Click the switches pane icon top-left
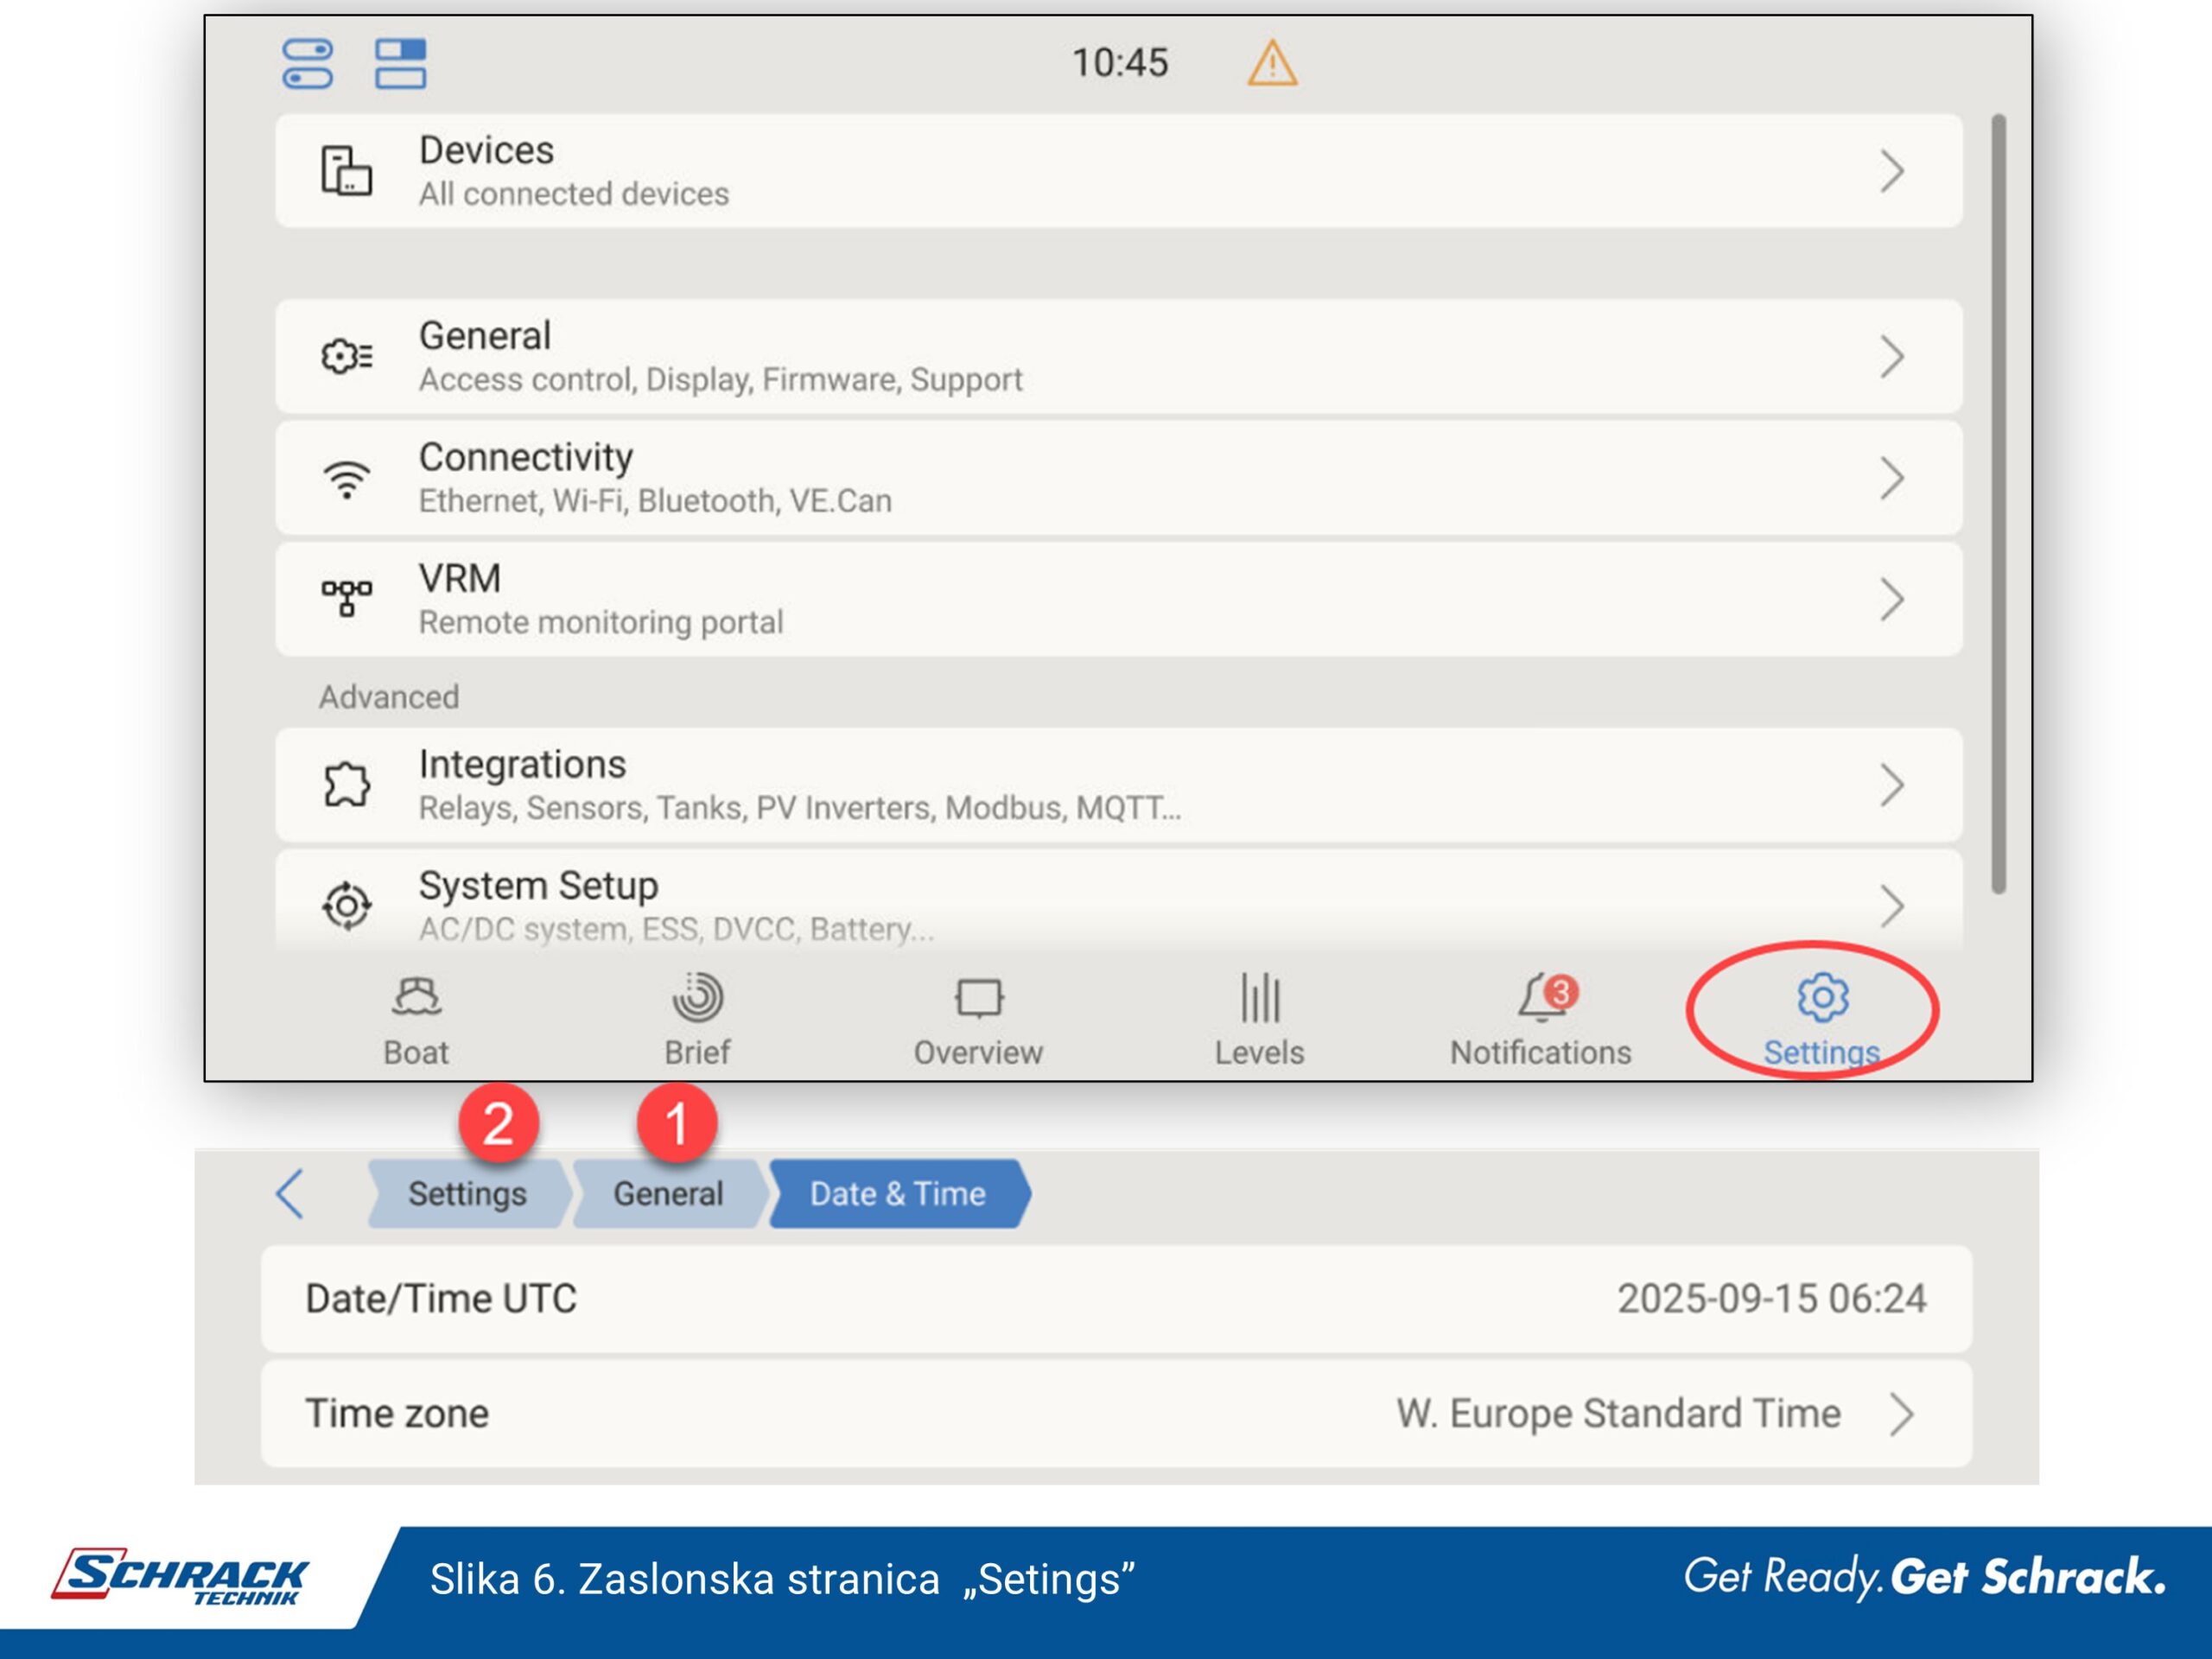The image size is (2212, 1659). pyautogui.click(x=307, y=64)
